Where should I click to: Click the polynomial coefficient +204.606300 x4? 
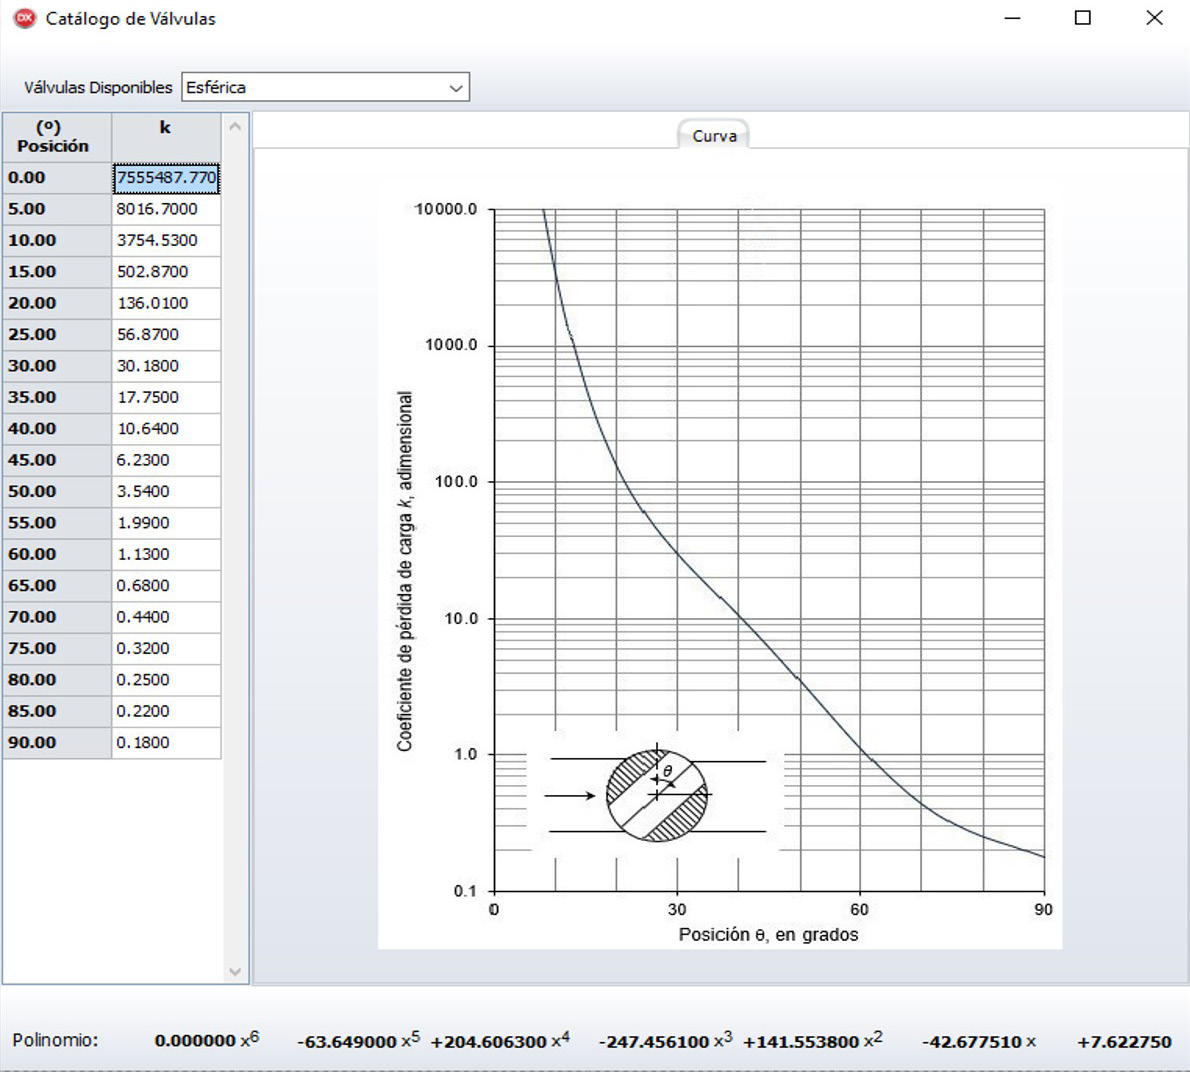pyautogui.click(x=500, y=1041)
